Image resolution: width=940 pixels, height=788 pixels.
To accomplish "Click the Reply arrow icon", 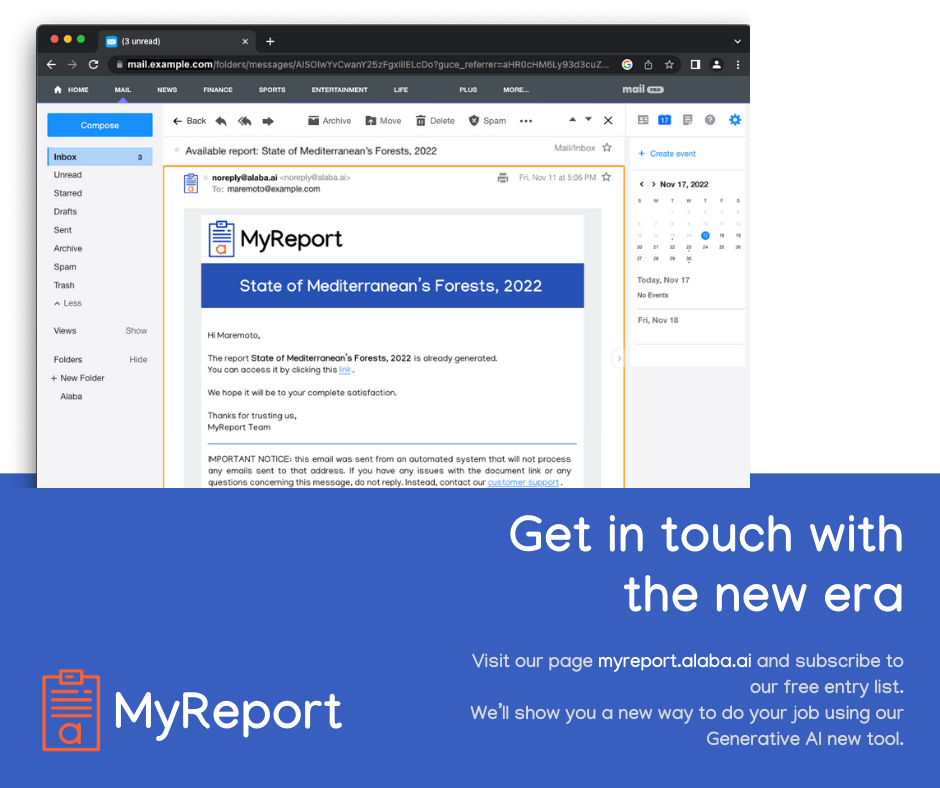I will [x=221, y=121].
